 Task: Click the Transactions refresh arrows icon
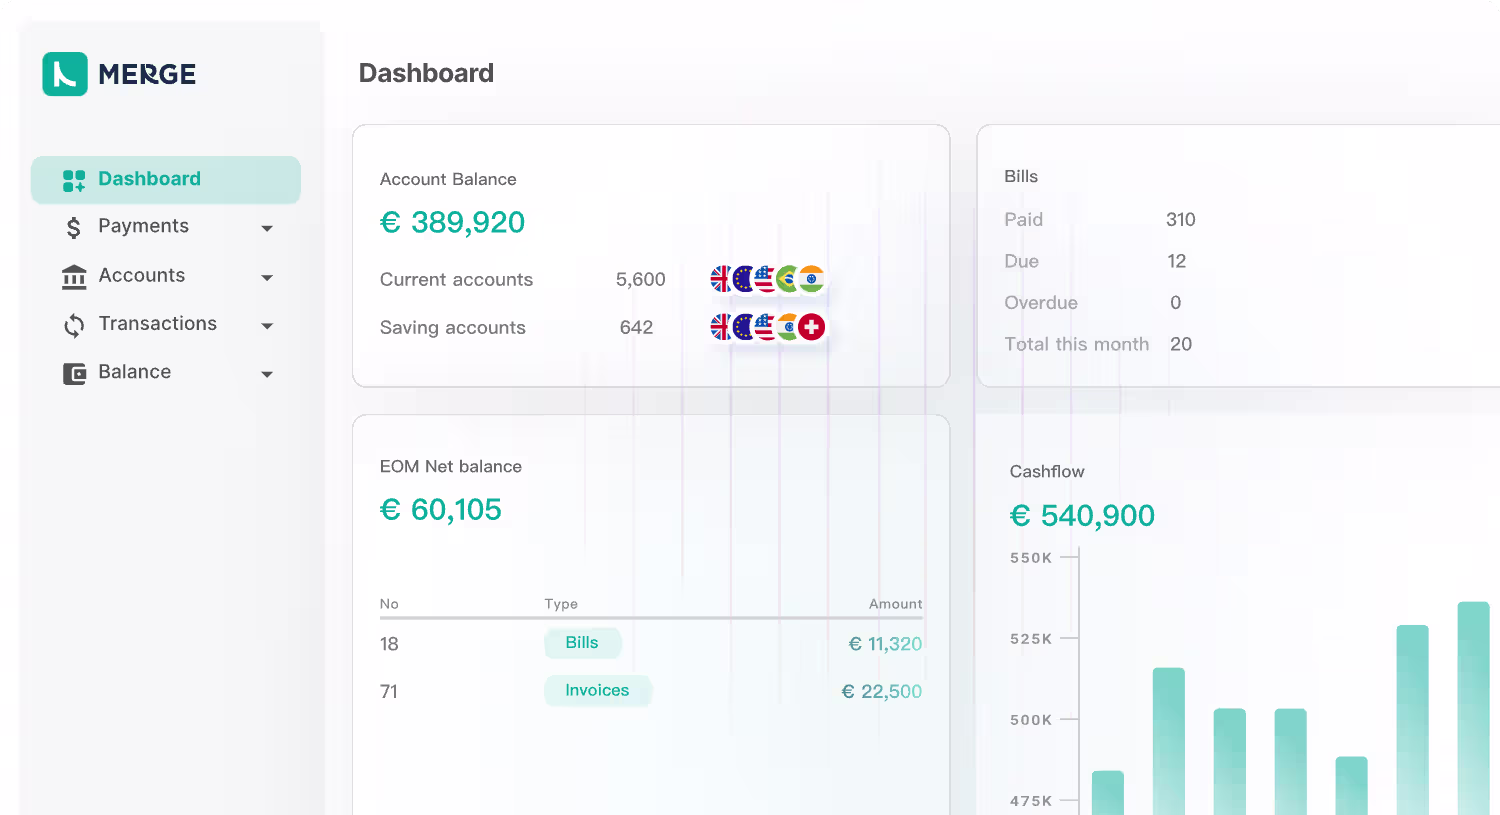click(74, 325)
